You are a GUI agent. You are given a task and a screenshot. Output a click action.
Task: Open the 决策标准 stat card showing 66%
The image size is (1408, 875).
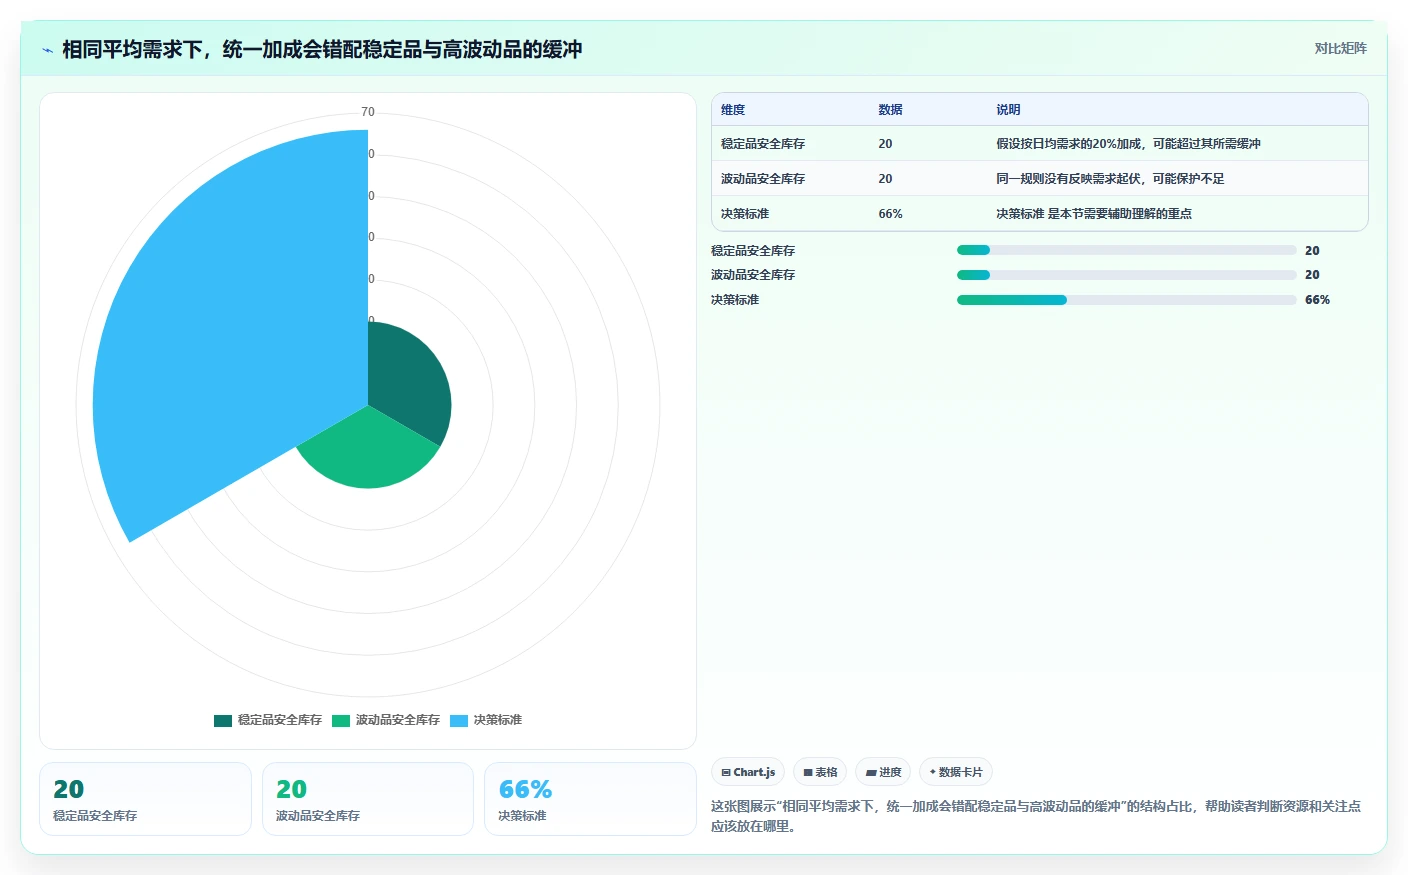590,799
